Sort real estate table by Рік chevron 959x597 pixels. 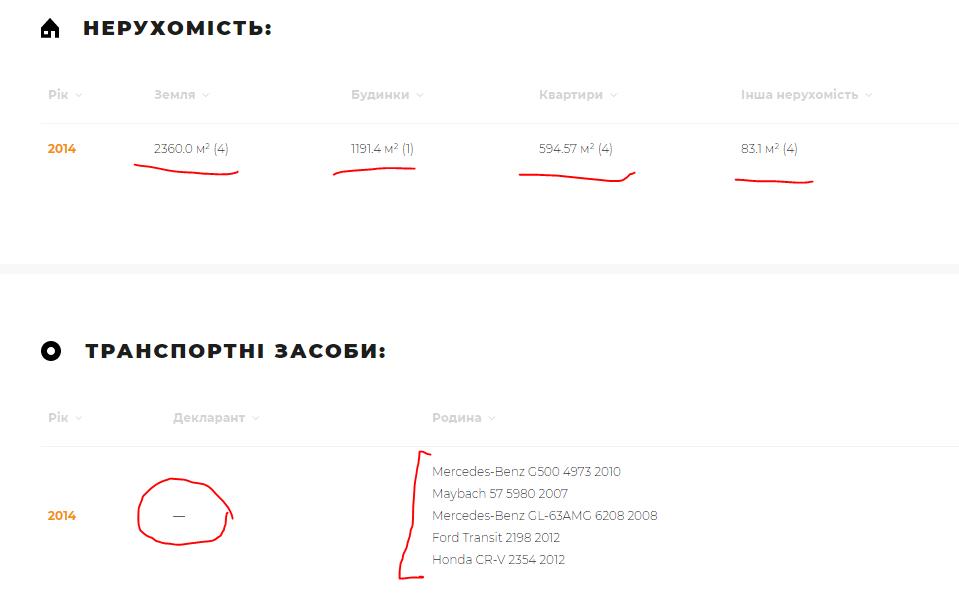tap(78, 96)
